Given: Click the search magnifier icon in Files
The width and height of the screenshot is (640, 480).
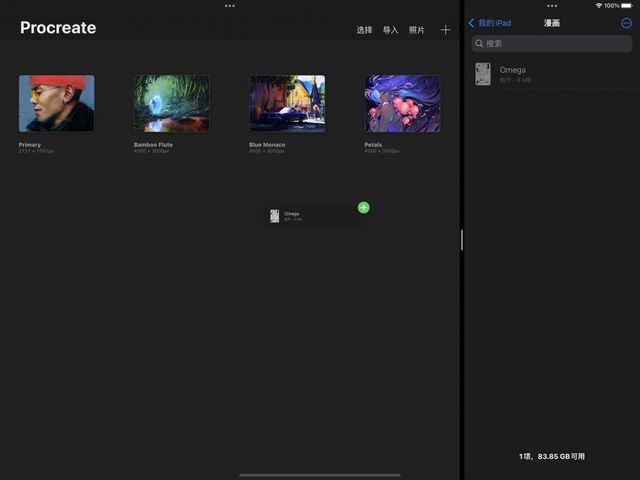Looking at the screenshot, I should coord(479,44).
